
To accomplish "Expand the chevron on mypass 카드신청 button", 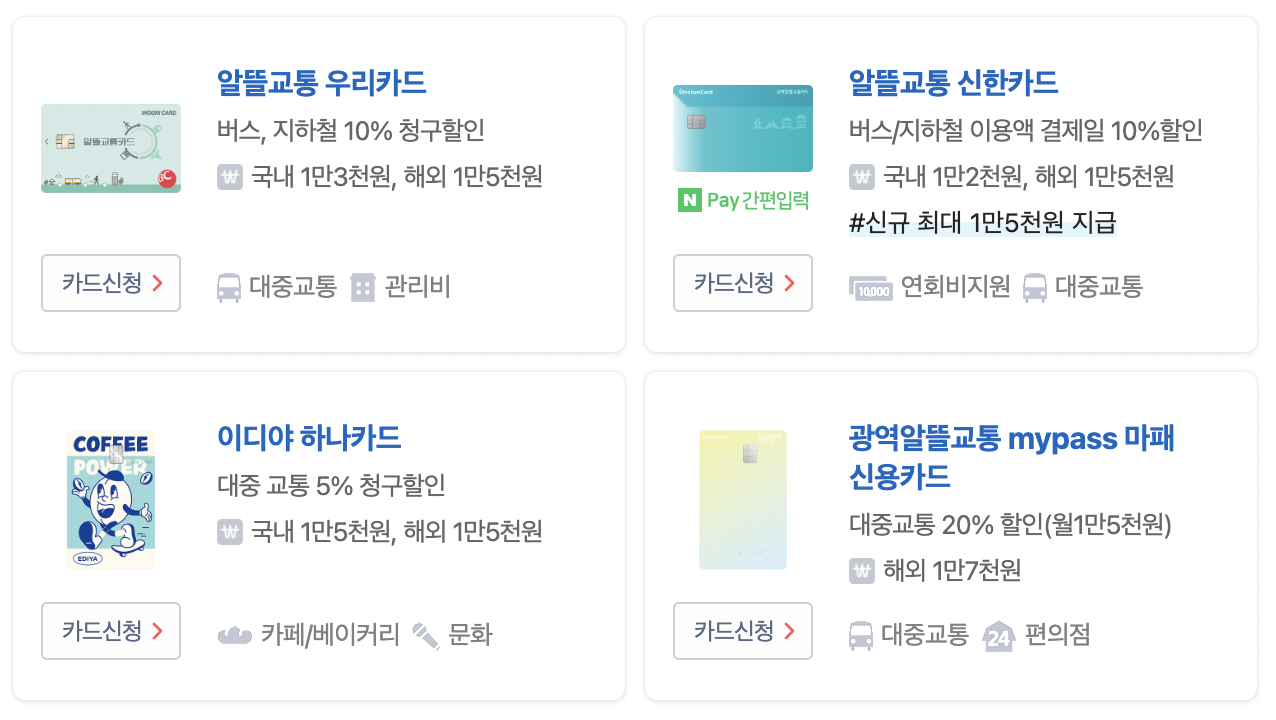I will 792,631.
